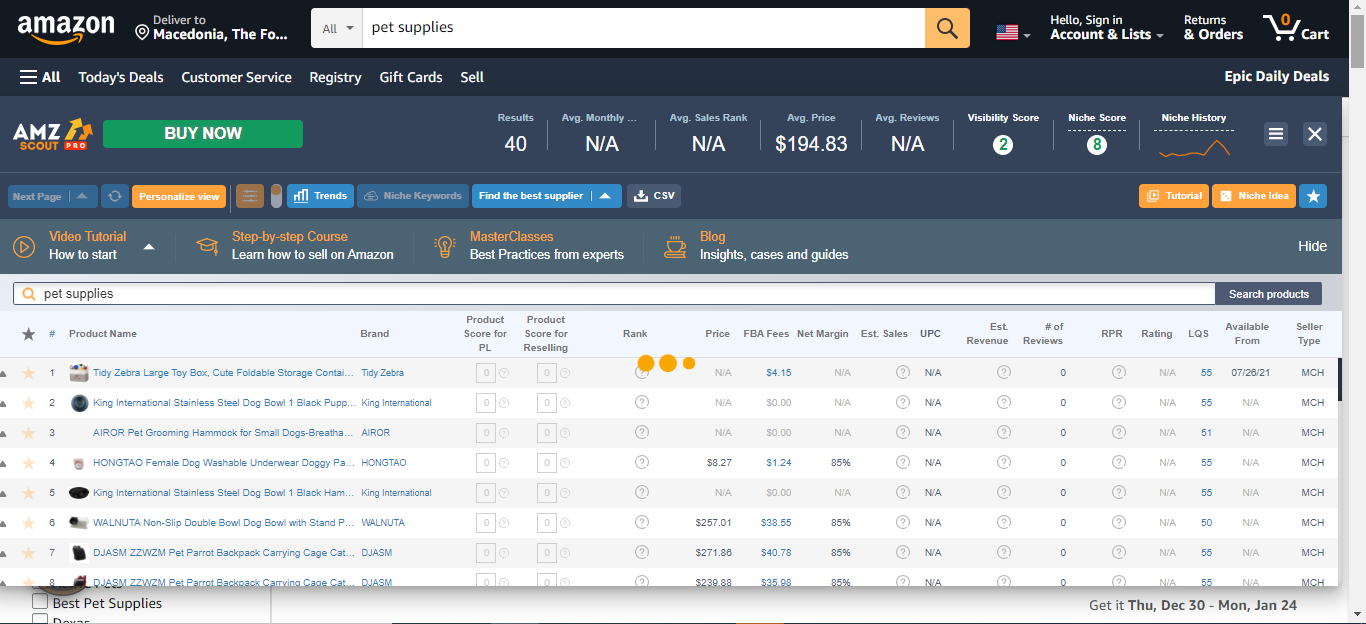Open the Next Page dropdown arrow
Image resolution: width=1366 pixels, height=624 pixels.
(84, 196)
